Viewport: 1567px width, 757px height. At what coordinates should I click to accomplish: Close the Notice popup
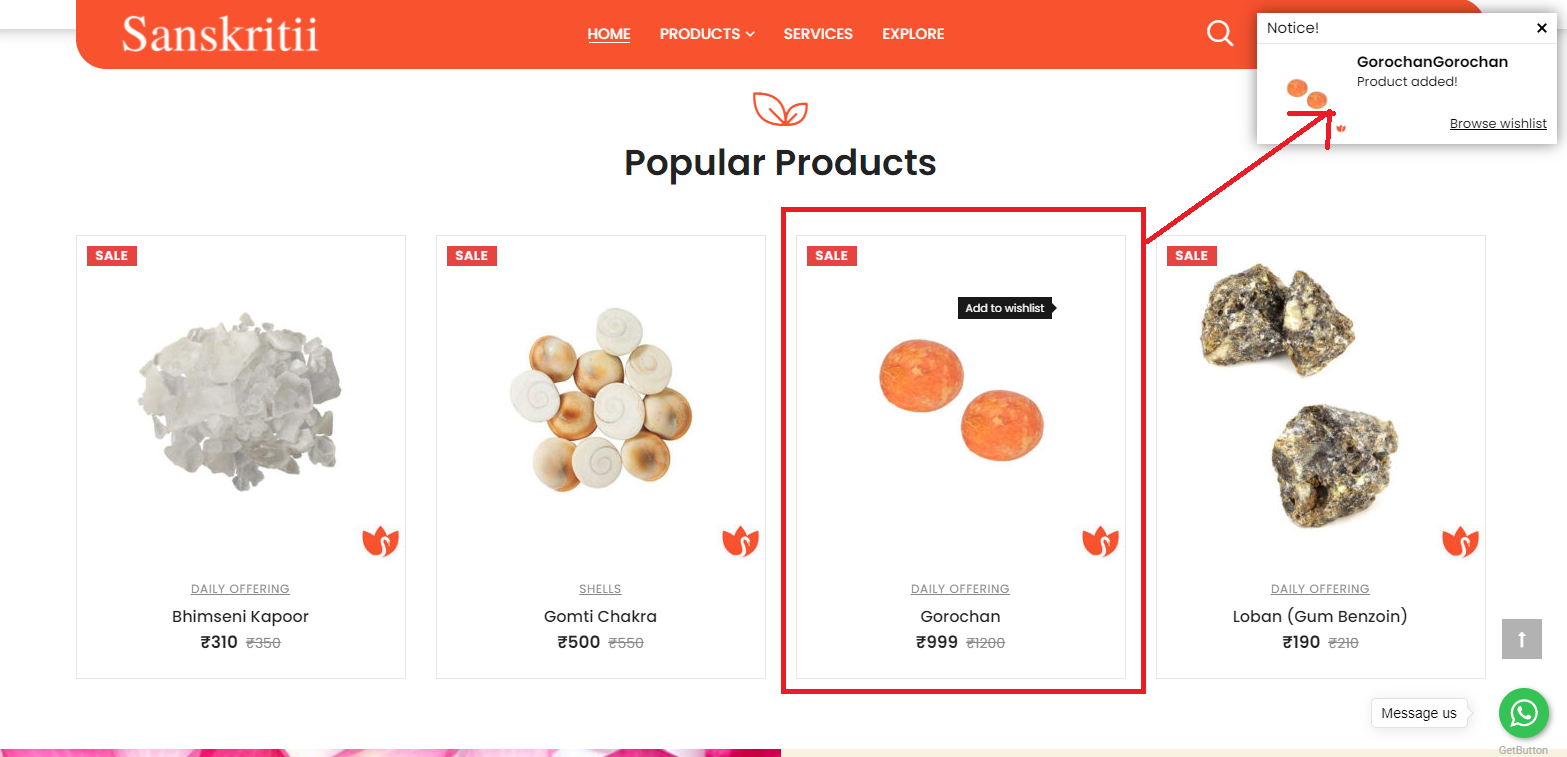(x=1541, y=28)
